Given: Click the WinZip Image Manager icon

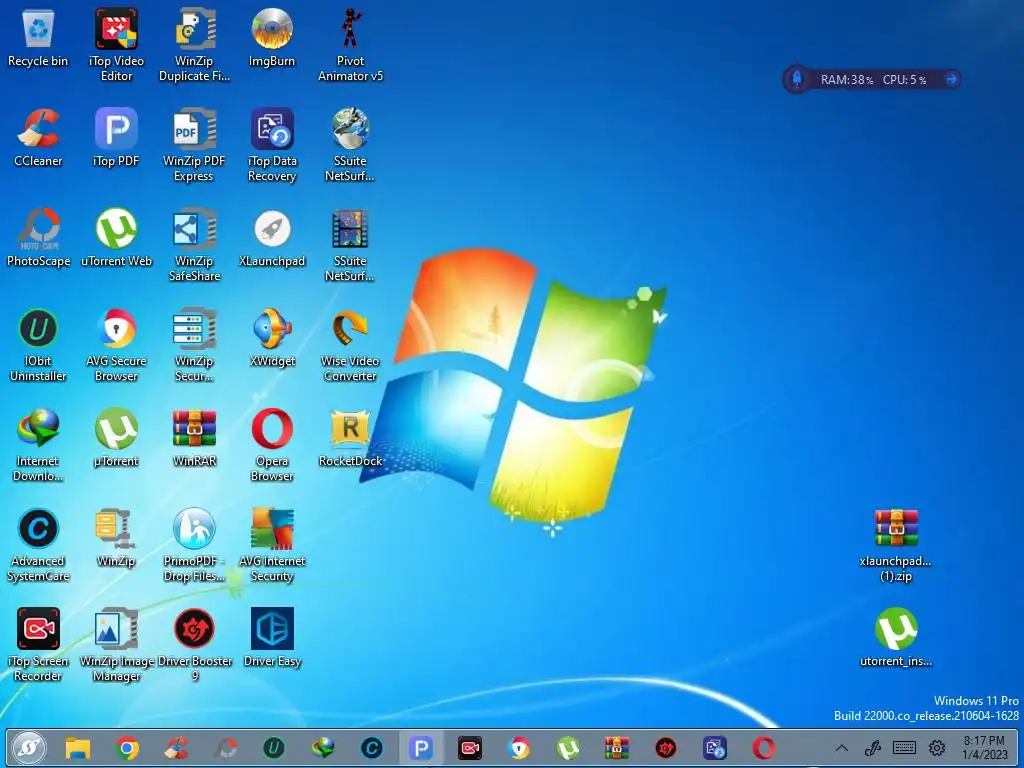Looking at the screenshot, I should 116,645.
